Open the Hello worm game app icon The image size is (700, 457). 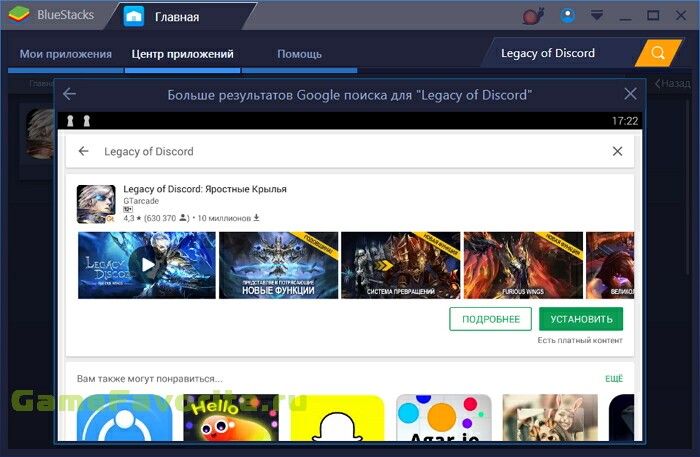(231, 418)
